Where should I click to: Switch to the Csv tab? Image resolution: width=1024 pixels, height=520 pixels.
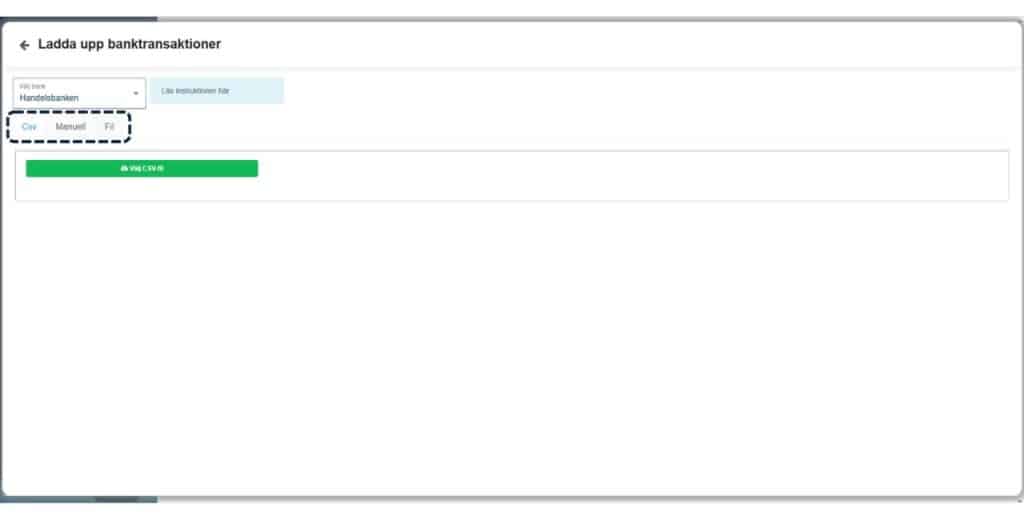[29, 127]
